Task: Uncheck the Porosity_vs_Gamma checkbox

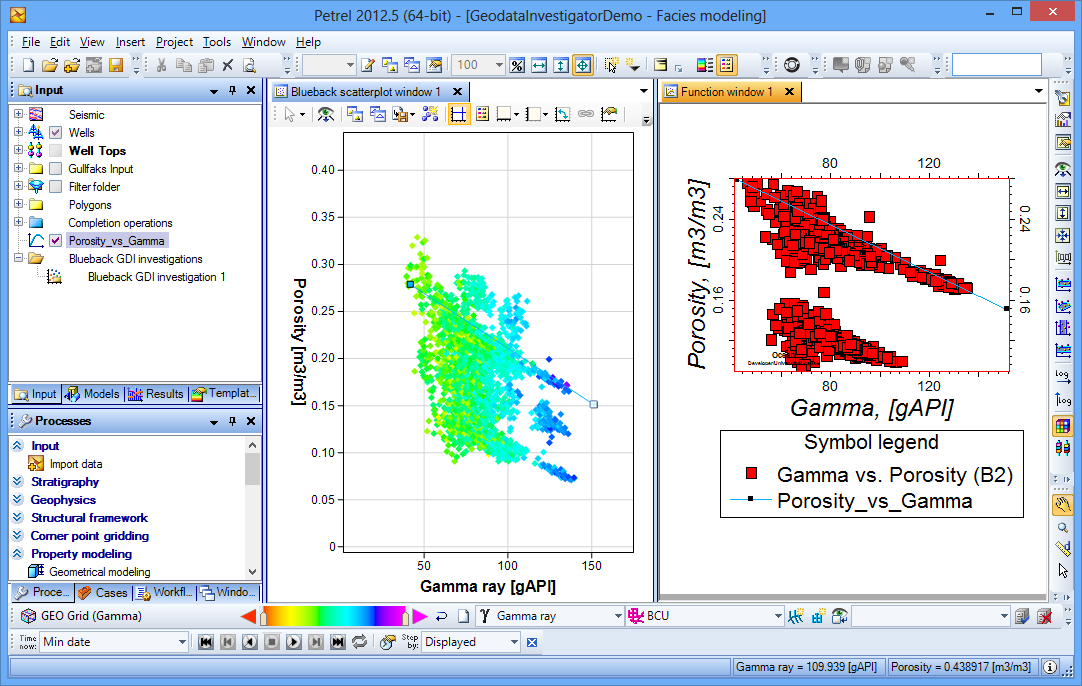Action: pyautogui.click(x=56, y=241)
